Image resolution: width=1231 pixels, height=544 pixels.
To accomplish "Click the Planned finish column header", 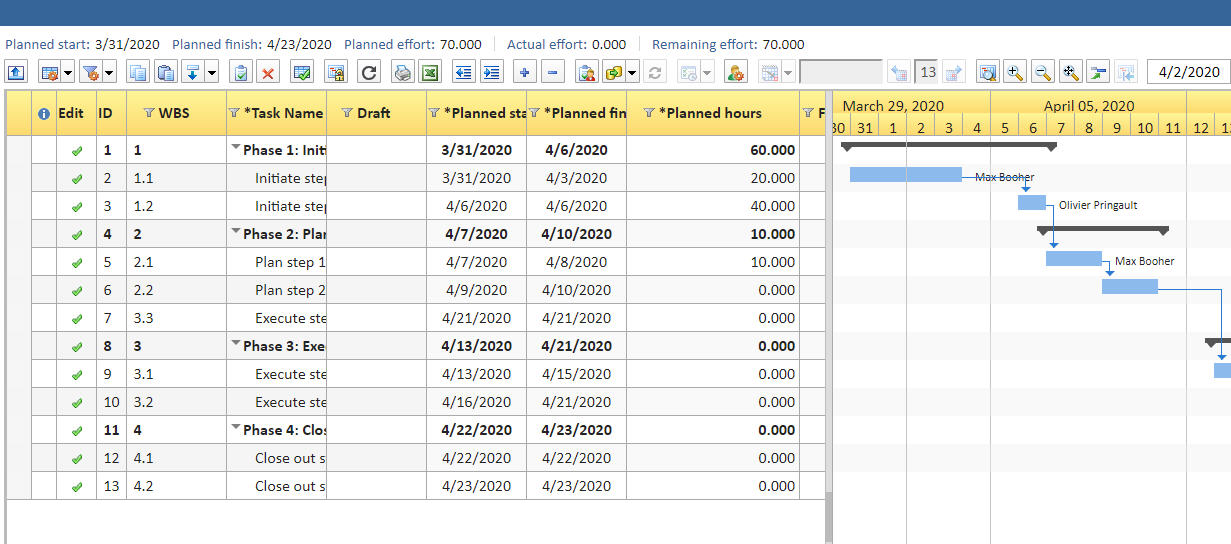I will pos(577,113).
